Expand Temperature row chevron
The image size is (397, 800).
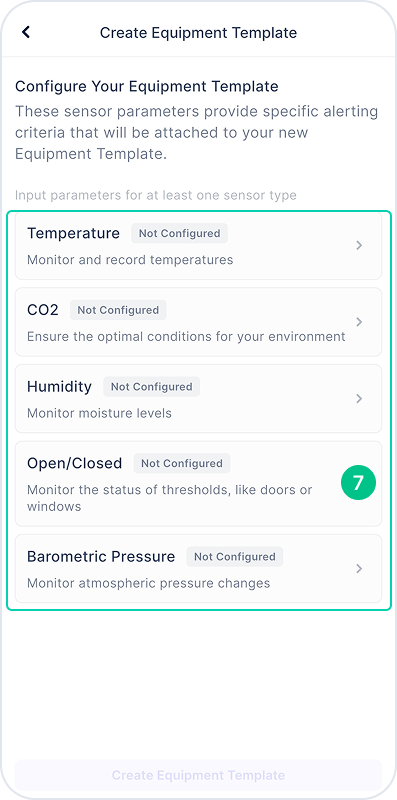coord(359,245)
